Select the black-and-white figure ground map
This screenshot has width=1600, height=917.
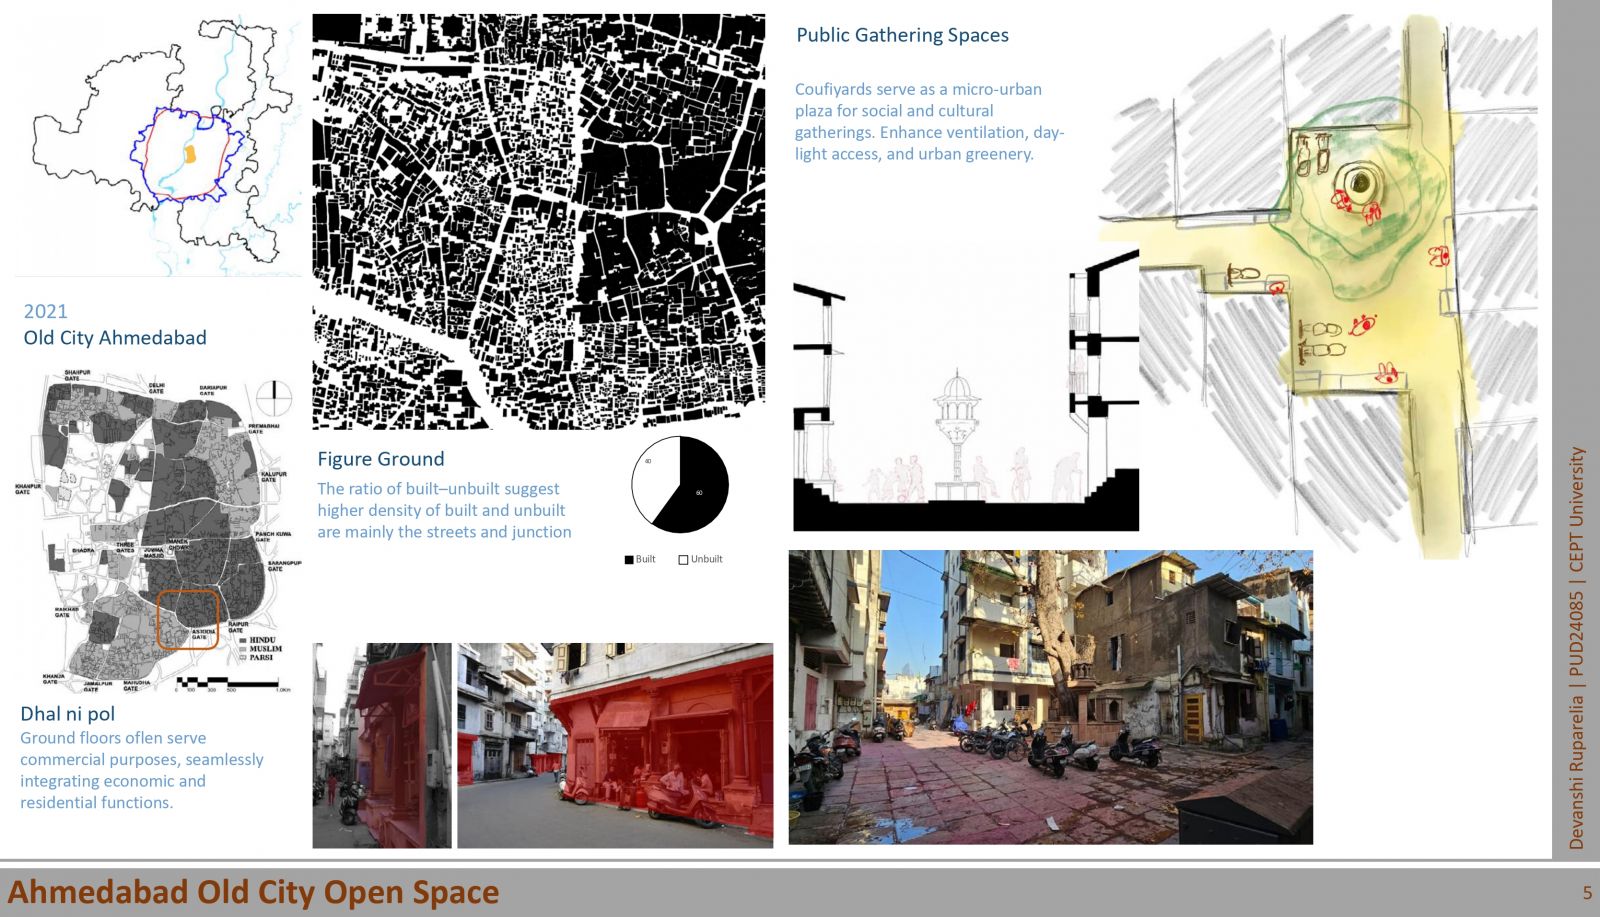pos(539,222)
